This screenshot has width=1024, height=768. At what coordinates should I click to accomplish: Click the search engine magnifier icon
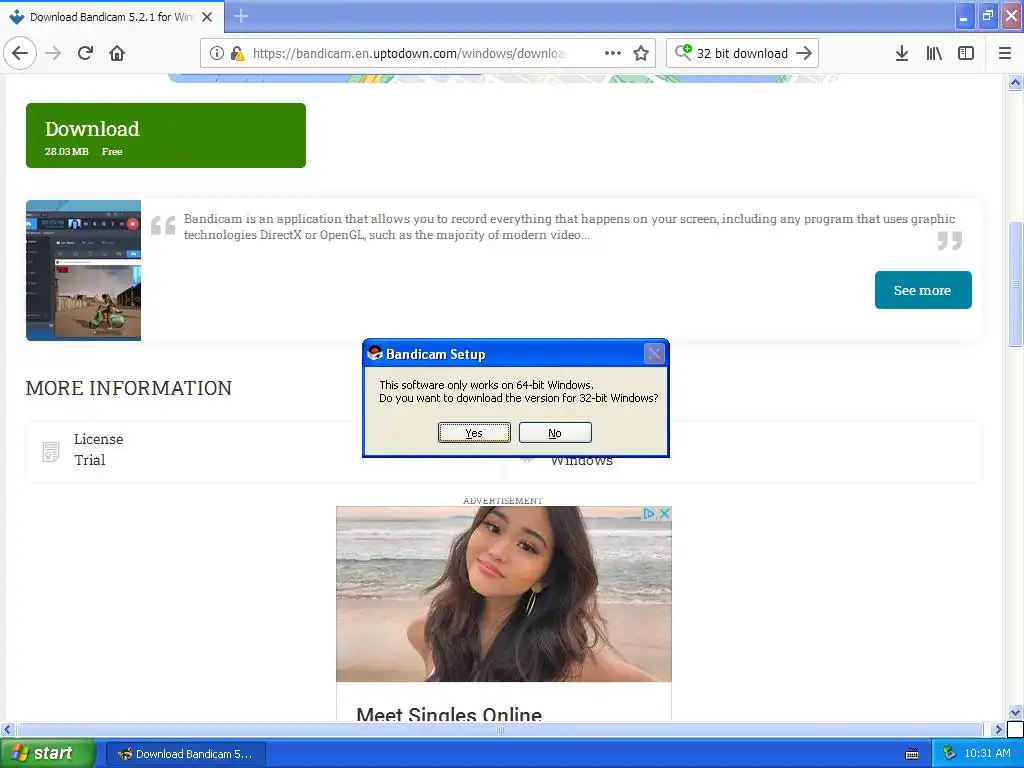(682, 52)
